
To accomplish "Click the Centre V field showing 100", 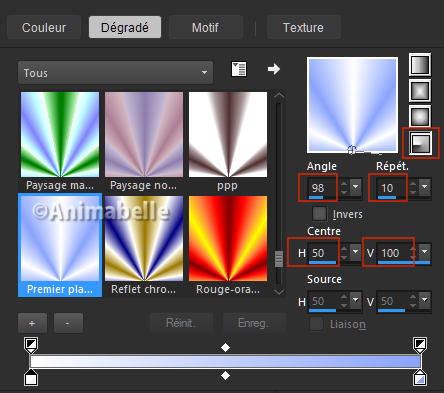I will [393, 253].
